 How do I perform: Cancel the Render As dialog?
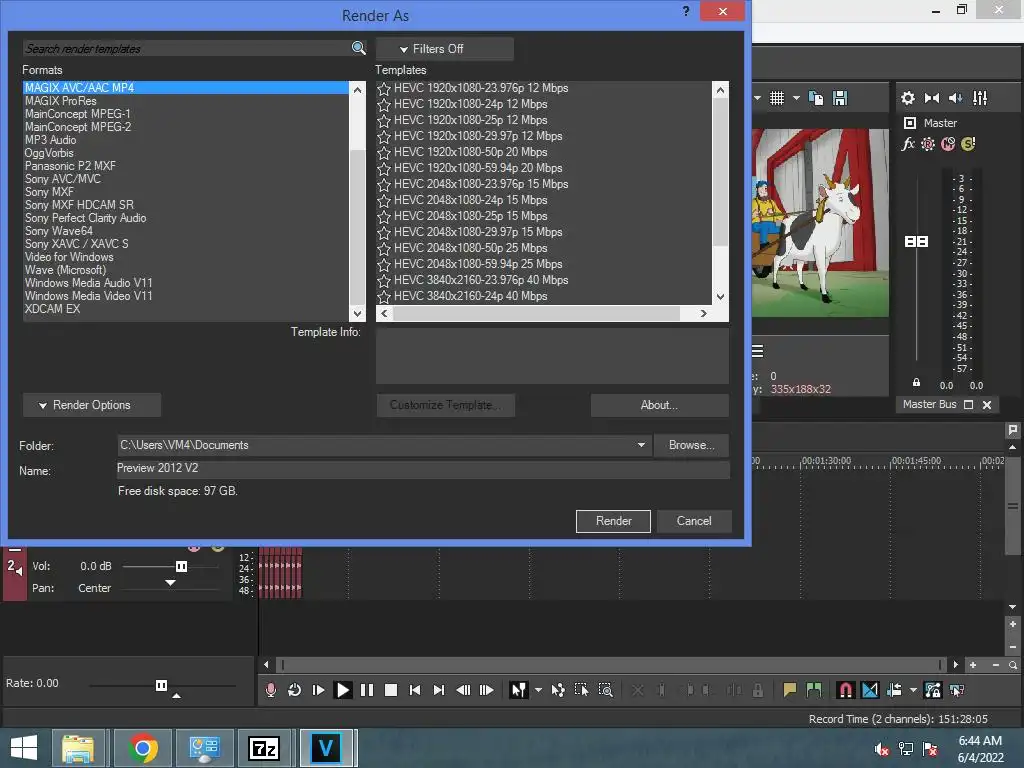[x=694, y=521]
